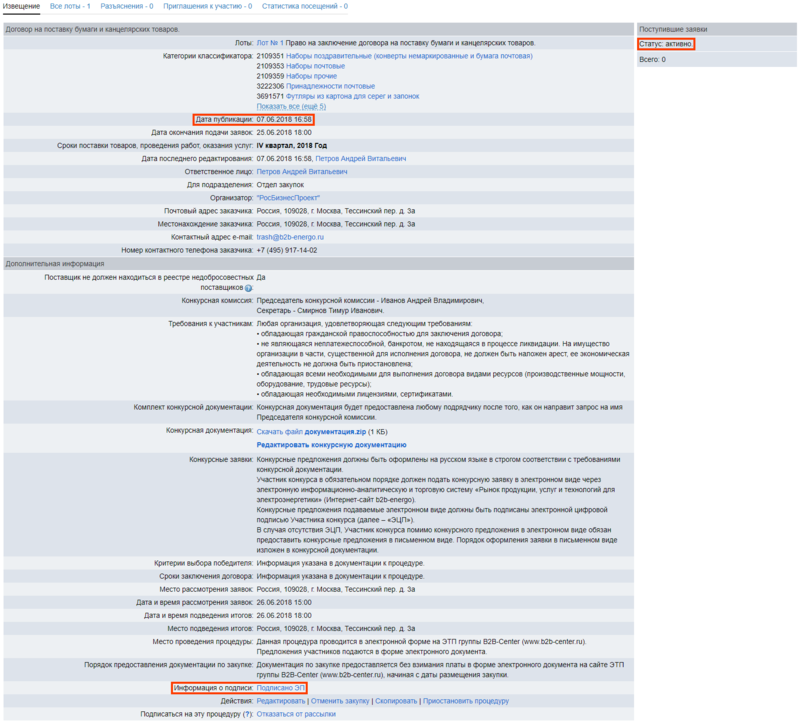Open Статистика посещений tab

(304, 6)
